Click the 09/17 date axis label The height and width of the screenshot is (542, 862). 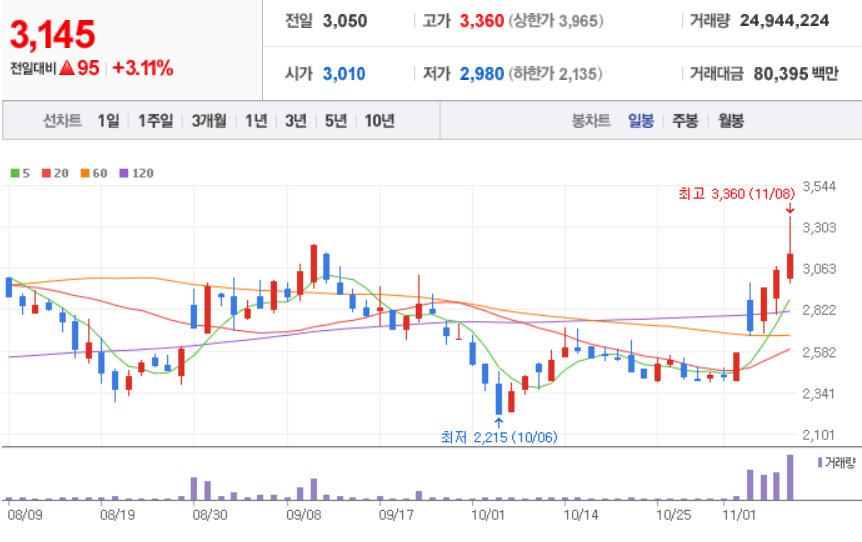(396, 515)
